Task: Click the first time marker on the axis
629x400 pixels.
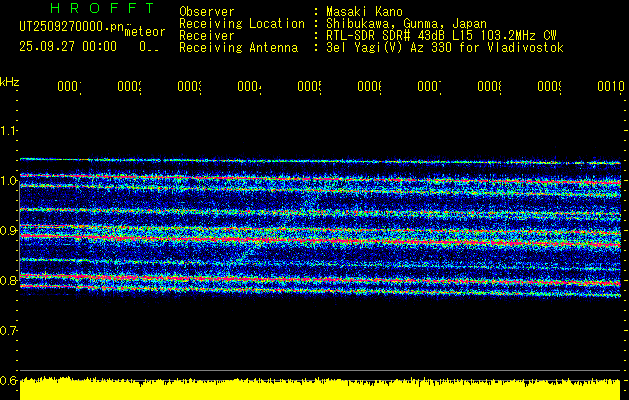Action: [x=69, y=88]
